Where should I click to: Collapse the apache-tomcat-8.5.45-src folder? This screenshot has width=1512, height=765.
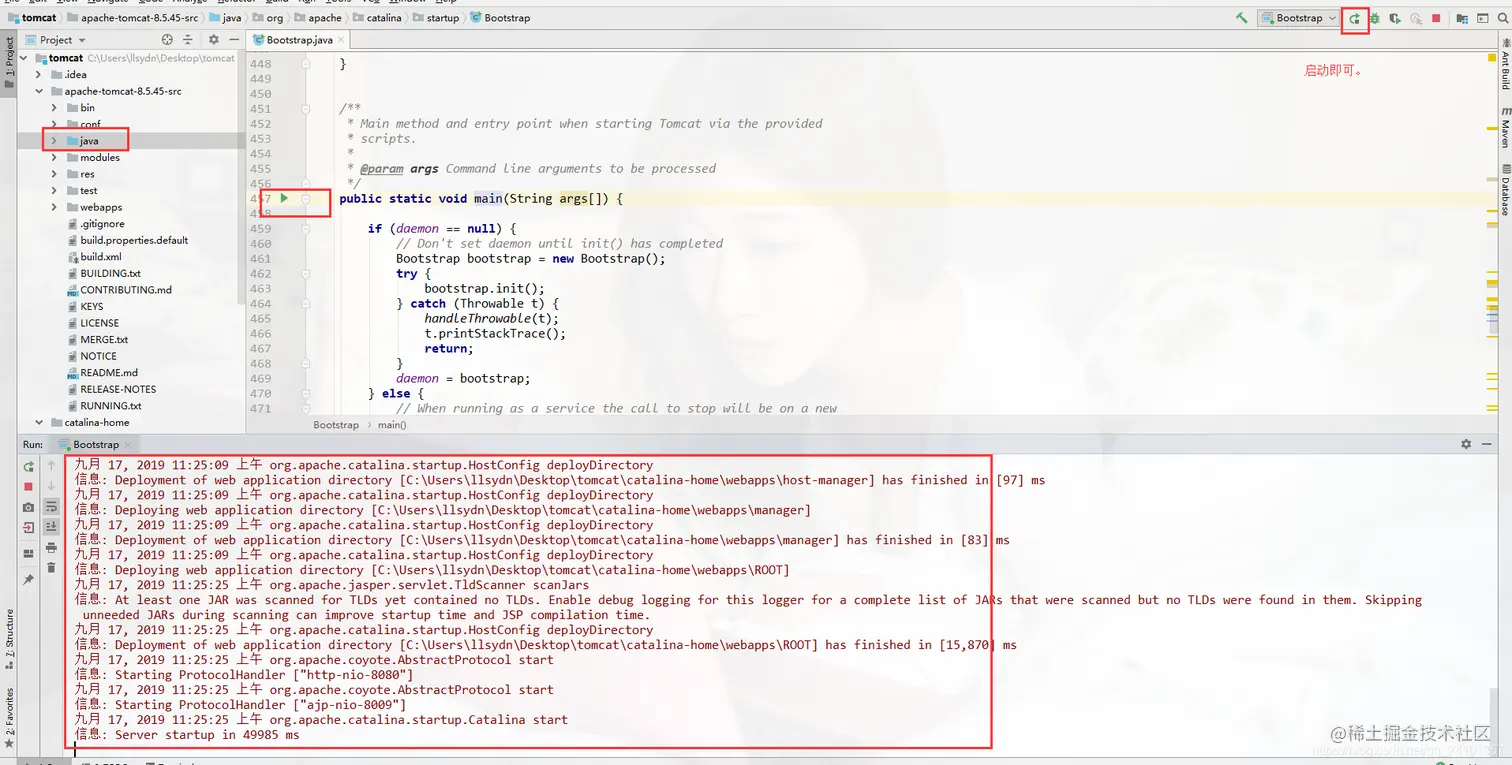39,91
